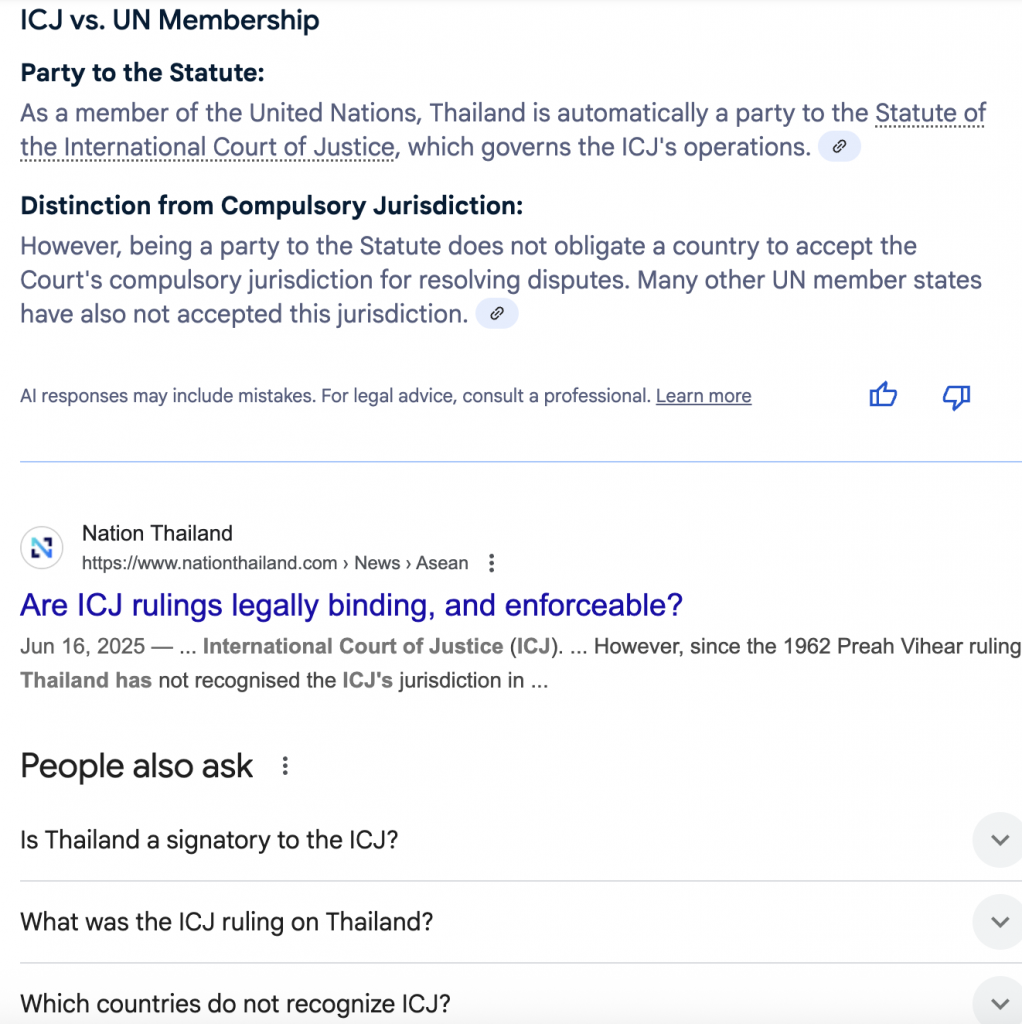Screen dimensions: 1022x1024
Task: Open source link icon after "ICJ's operations"
Action: pos(839,146)
